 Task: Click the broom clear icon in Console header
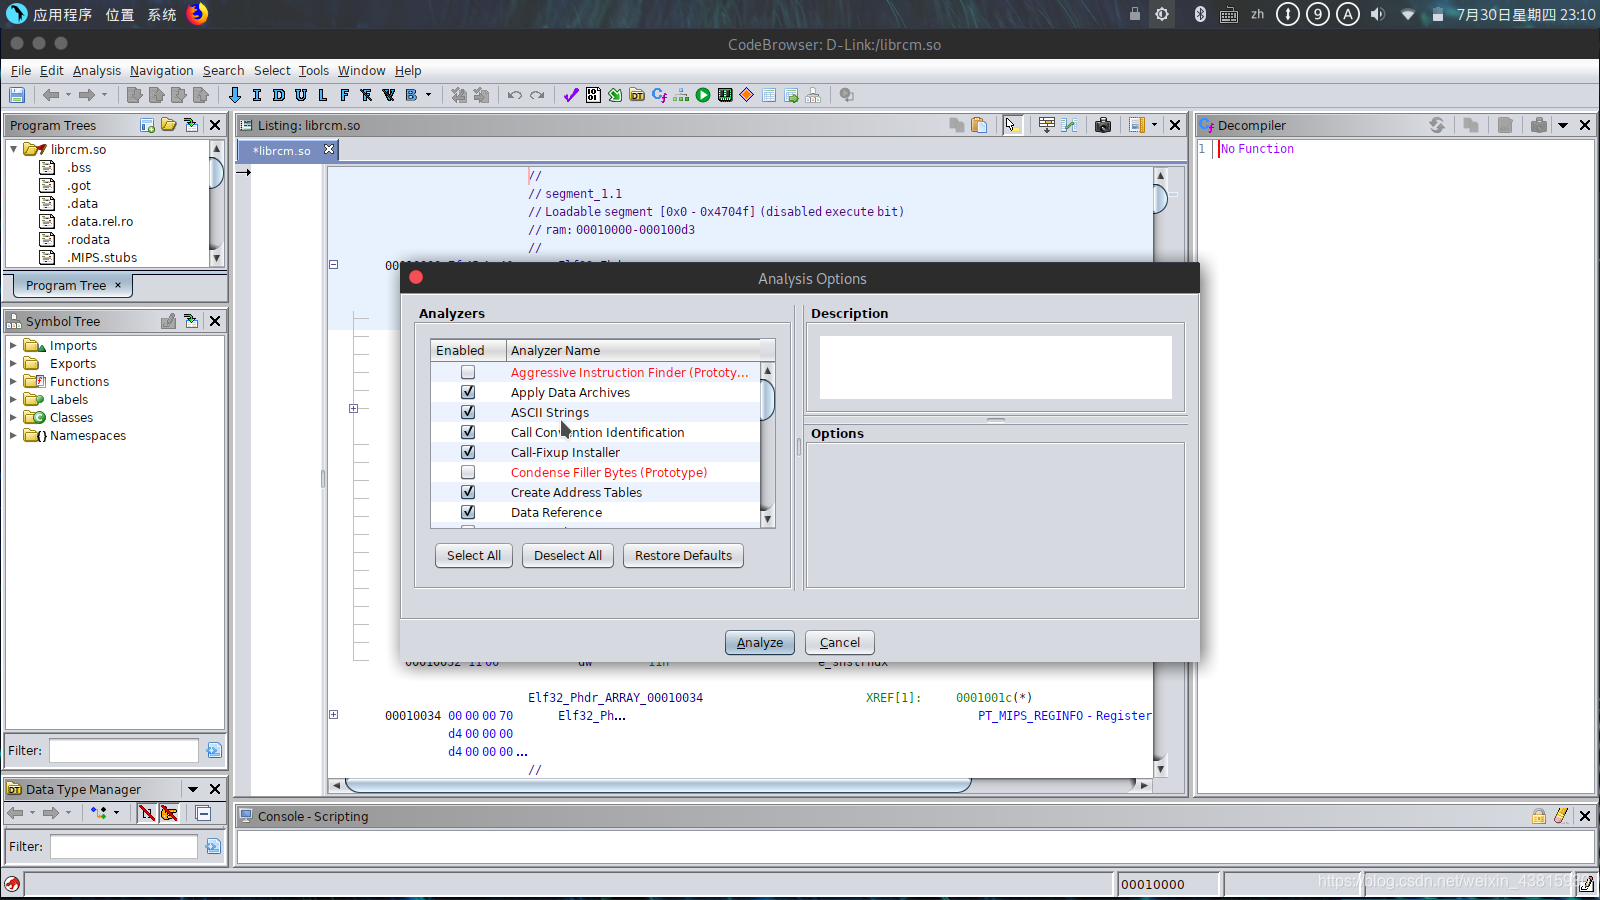click(1561, 816)
